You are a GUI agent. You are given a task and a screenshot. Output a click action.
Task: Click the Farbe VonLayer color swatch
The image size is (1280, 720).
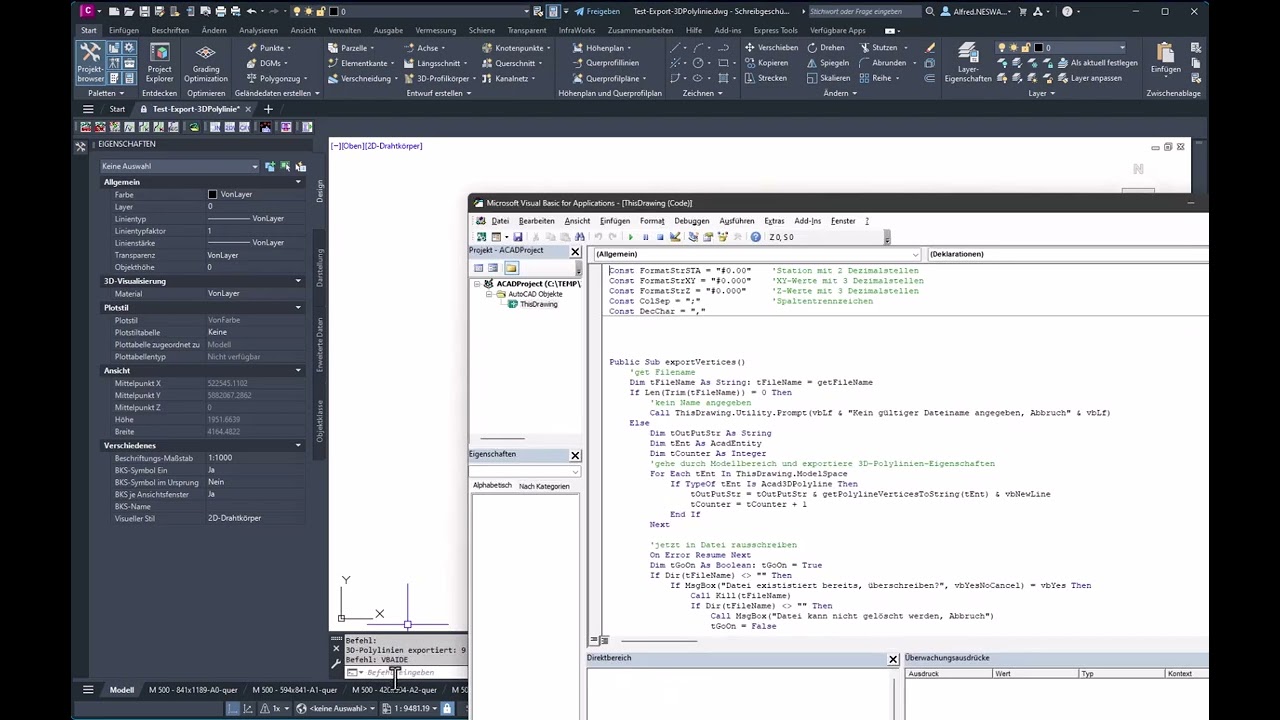tap(212, 194)
